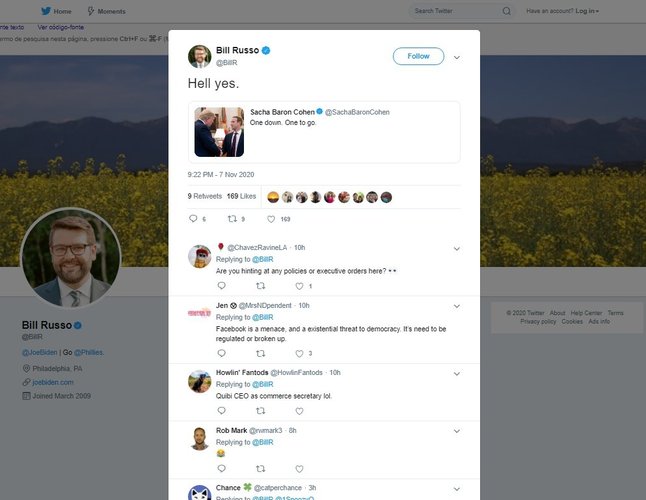The width and height of the screenshot is (646, 500).
Task: Like Howlin' Fantods Quibi comment
Action: [299, 411]
